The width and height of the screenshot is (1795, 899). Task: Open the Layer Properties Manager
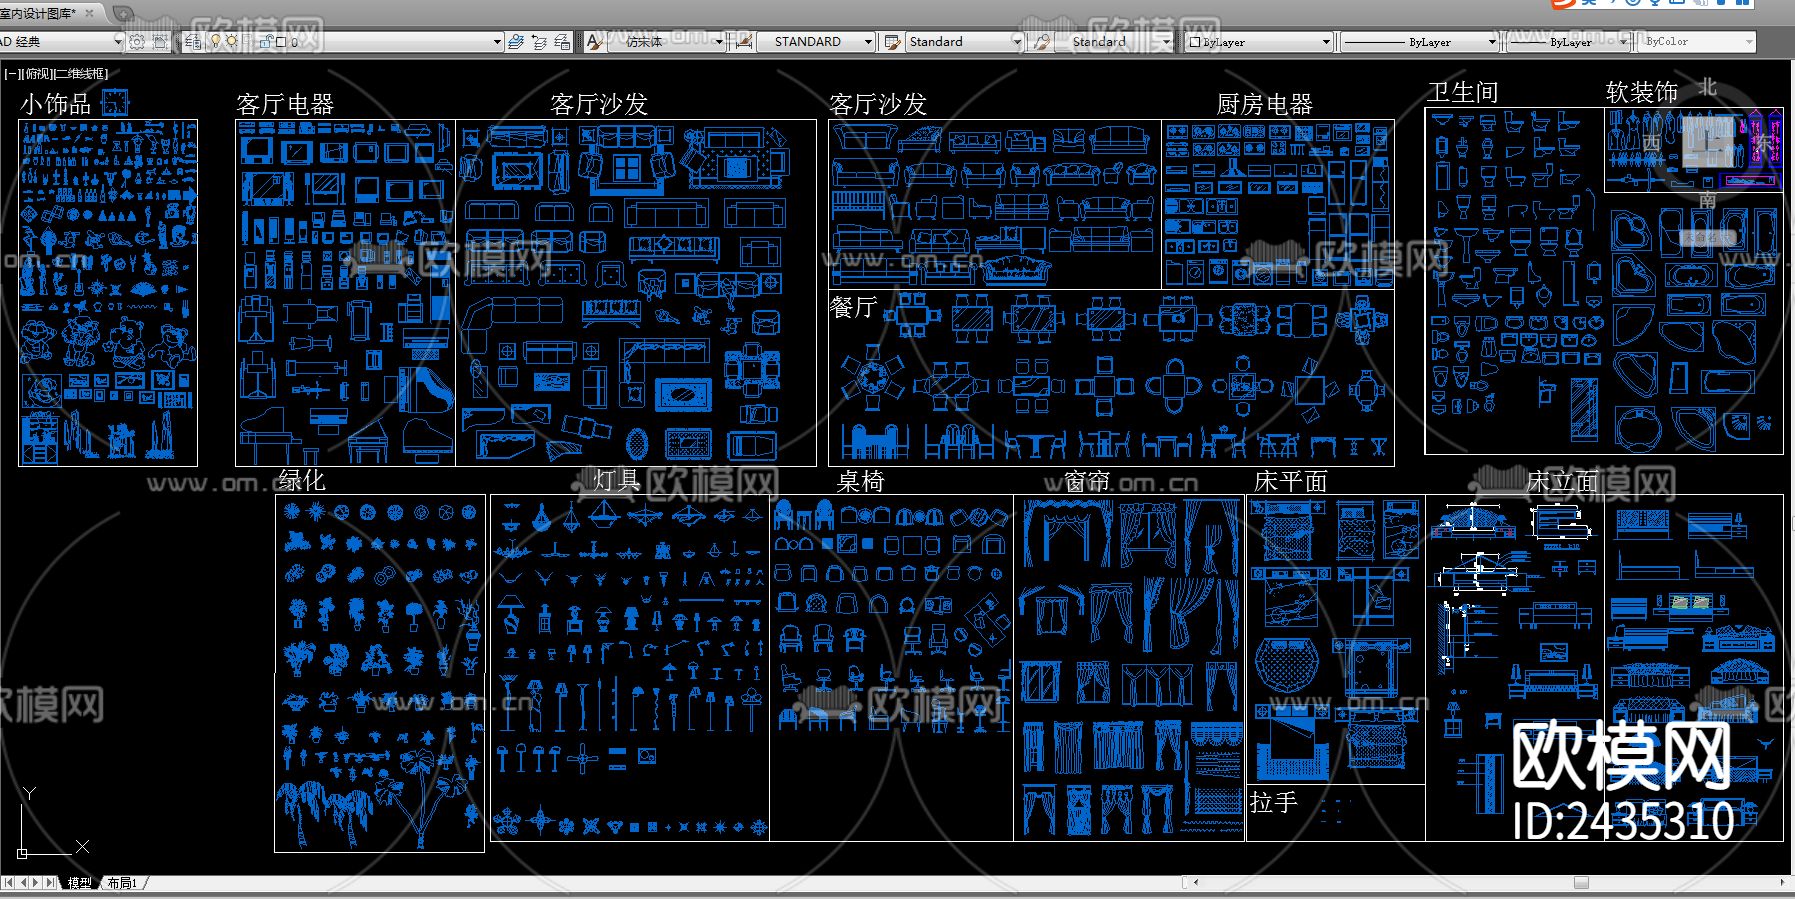[x=193, y=42]
